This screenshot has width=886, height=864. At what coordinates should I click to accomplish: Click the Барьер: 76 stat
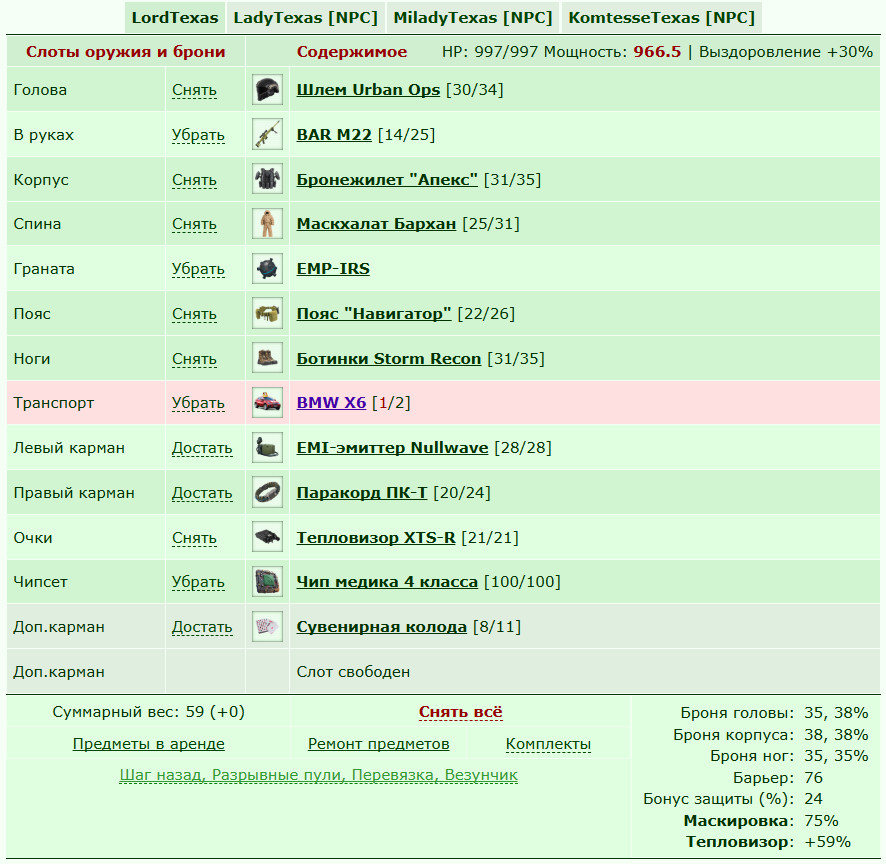pyautogui.click(x=778, y=778)
